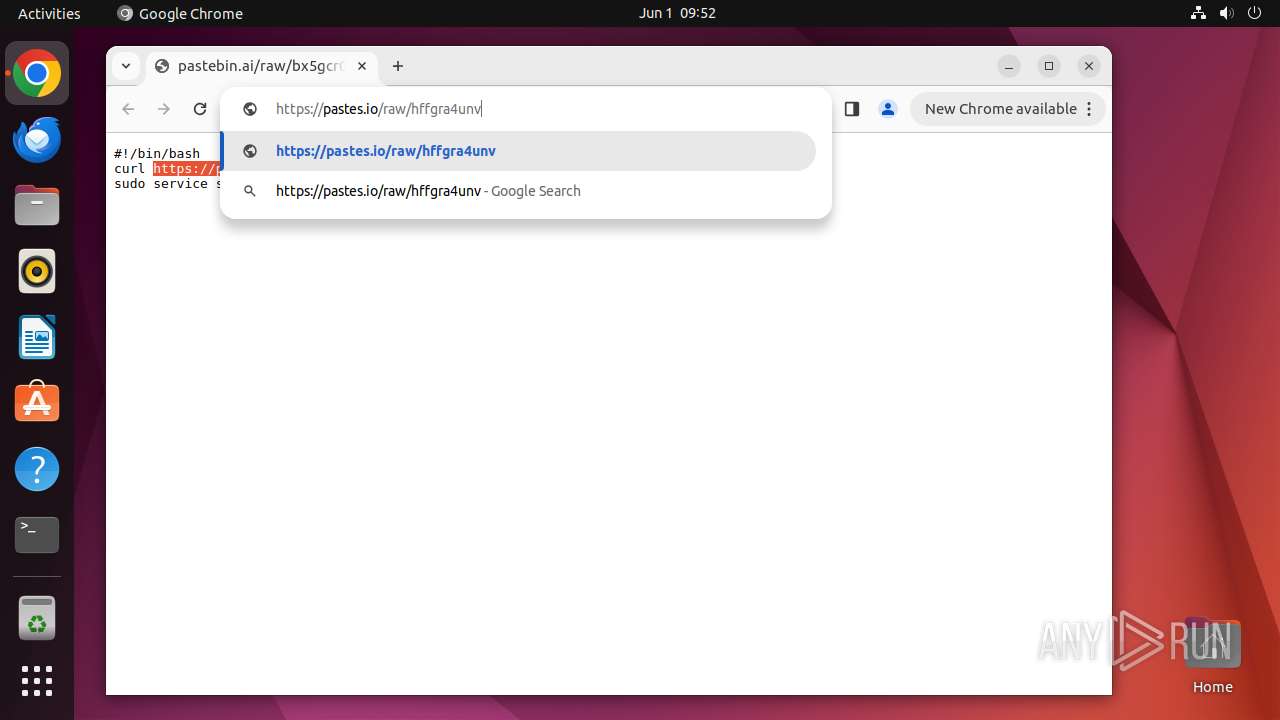The height and width of the screenshot is (720, 1280).
Task: Close the pastebin.ai tab
Action: (x=362, y=66)
